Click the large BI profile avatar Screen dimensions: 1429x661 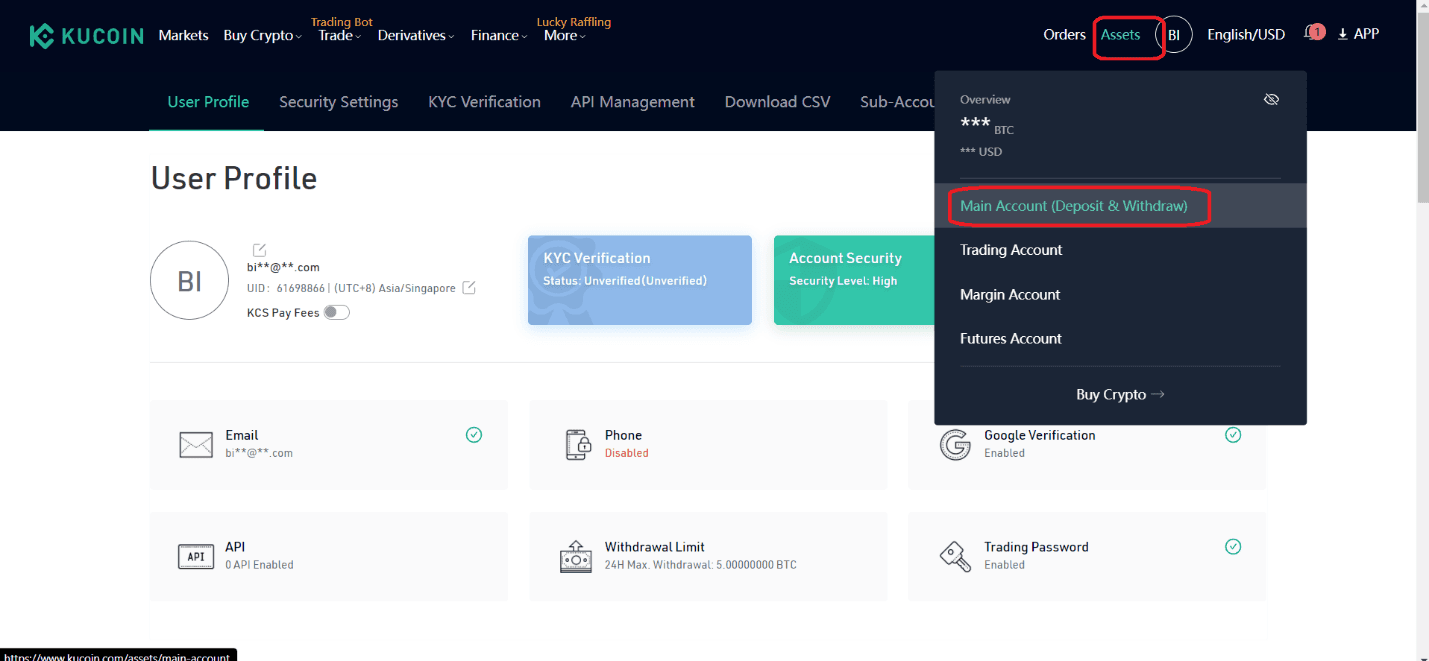pyautogui.click(x=189, y=280)
